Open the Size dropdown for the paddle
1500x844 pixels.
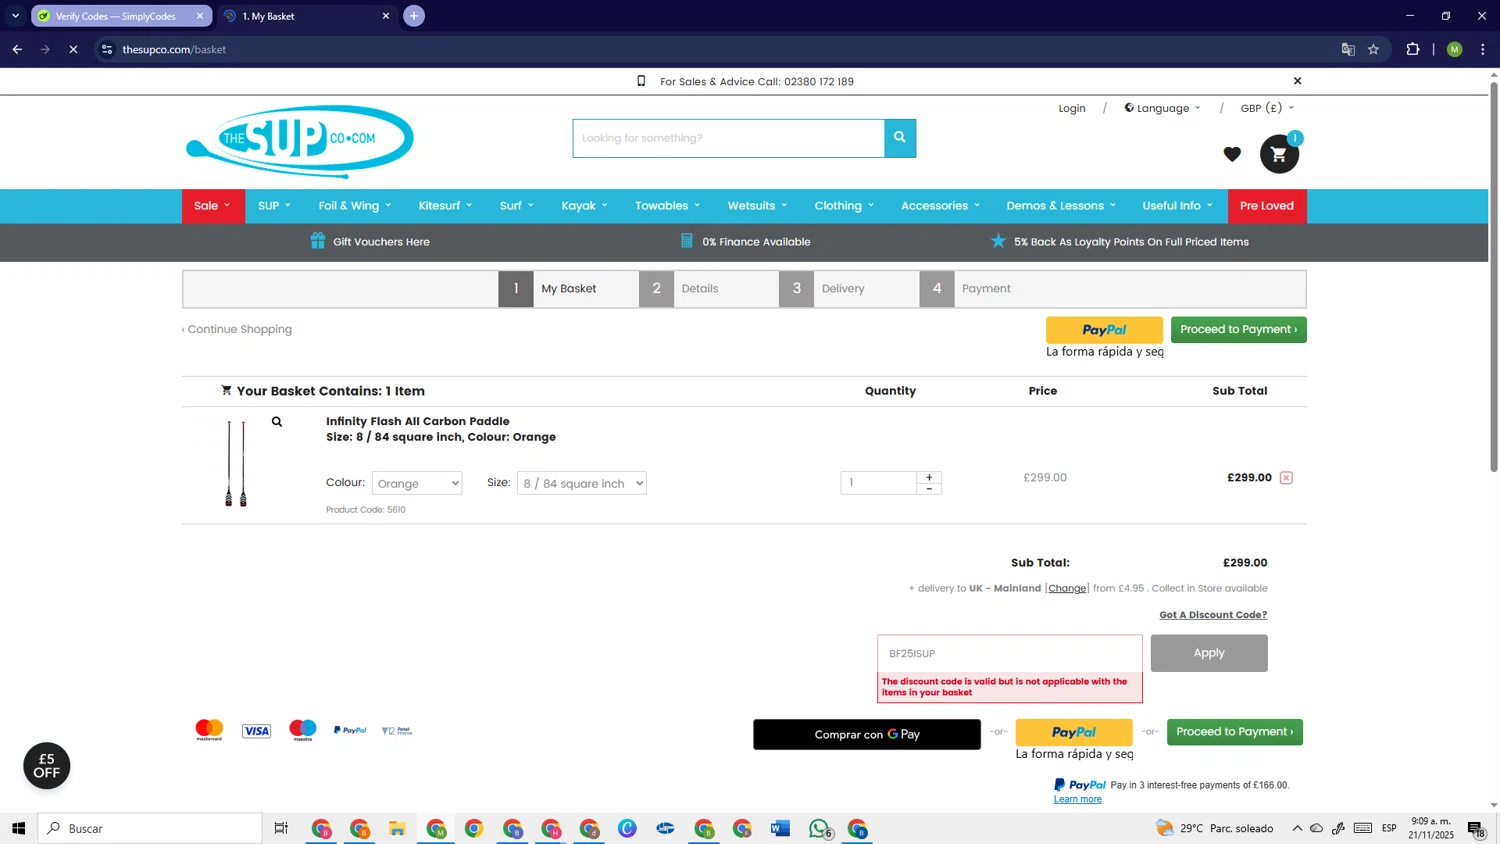tap(582, 483)
